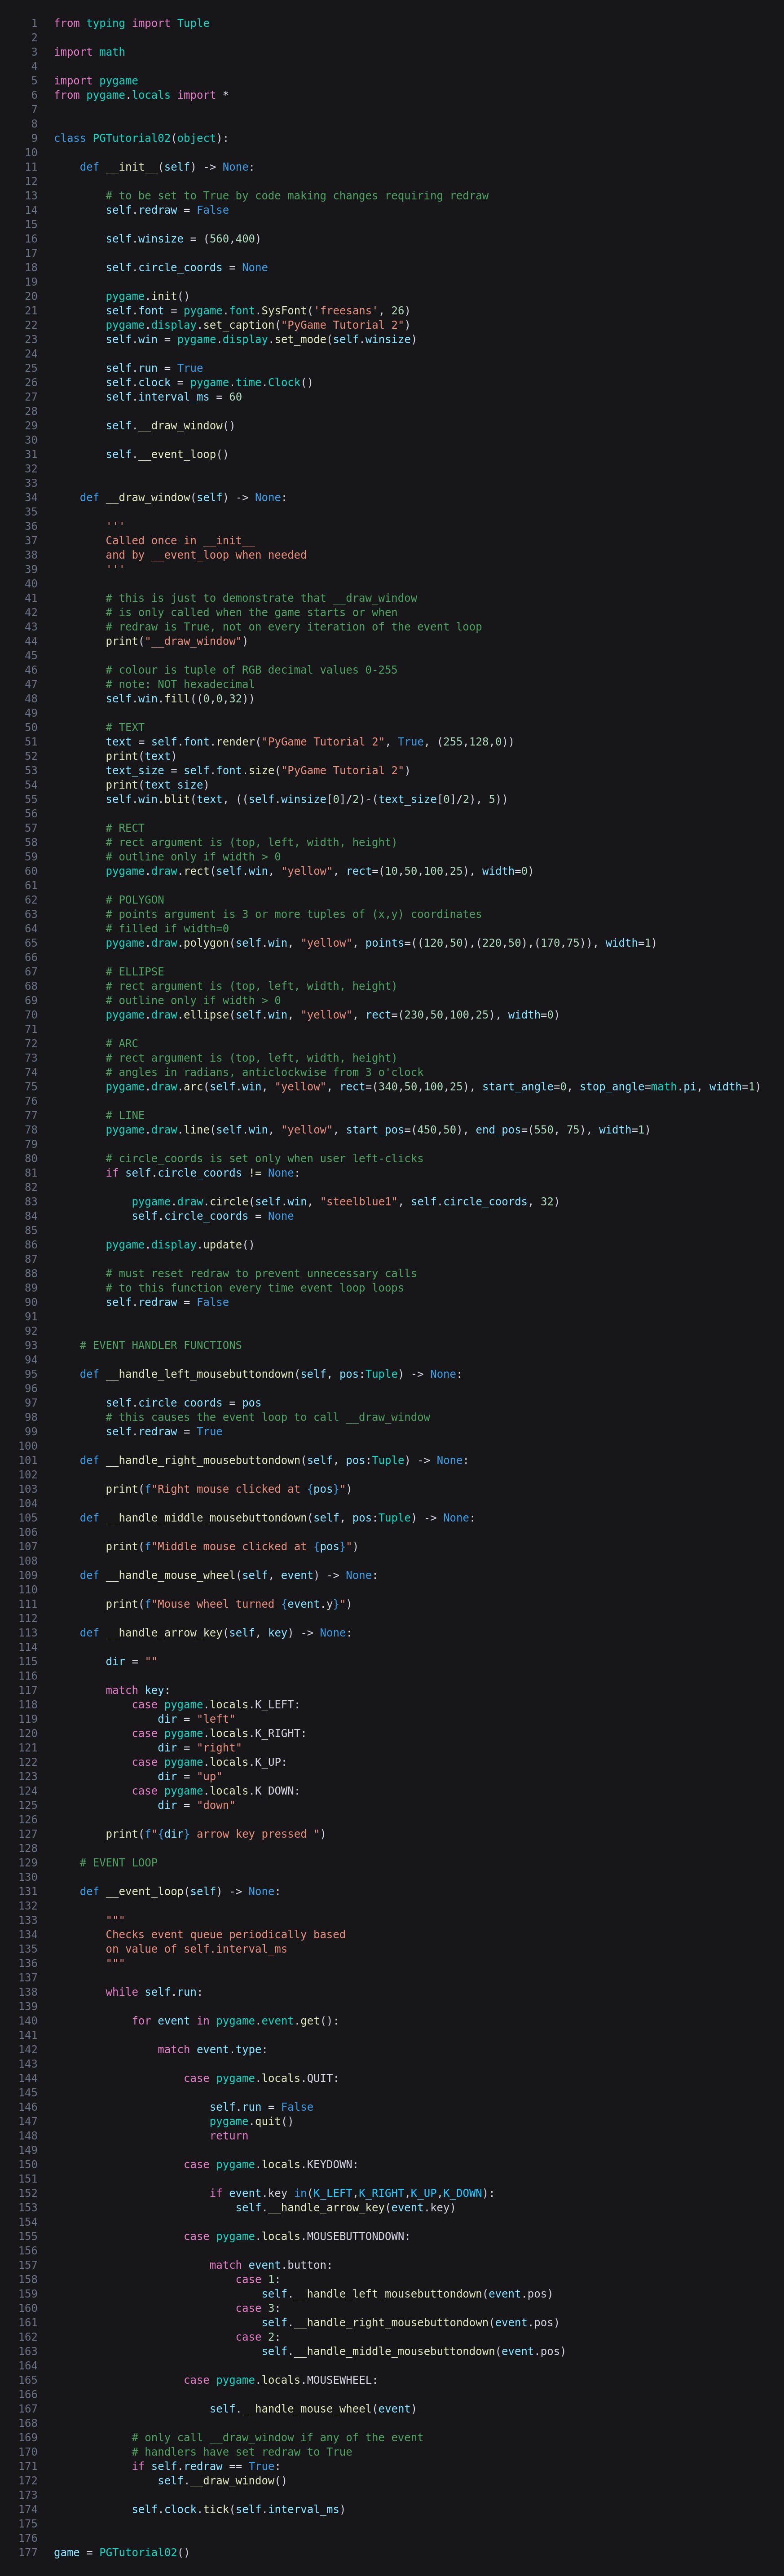
Task: Click "match event.button:" line
Action: tap(271, 2265)
